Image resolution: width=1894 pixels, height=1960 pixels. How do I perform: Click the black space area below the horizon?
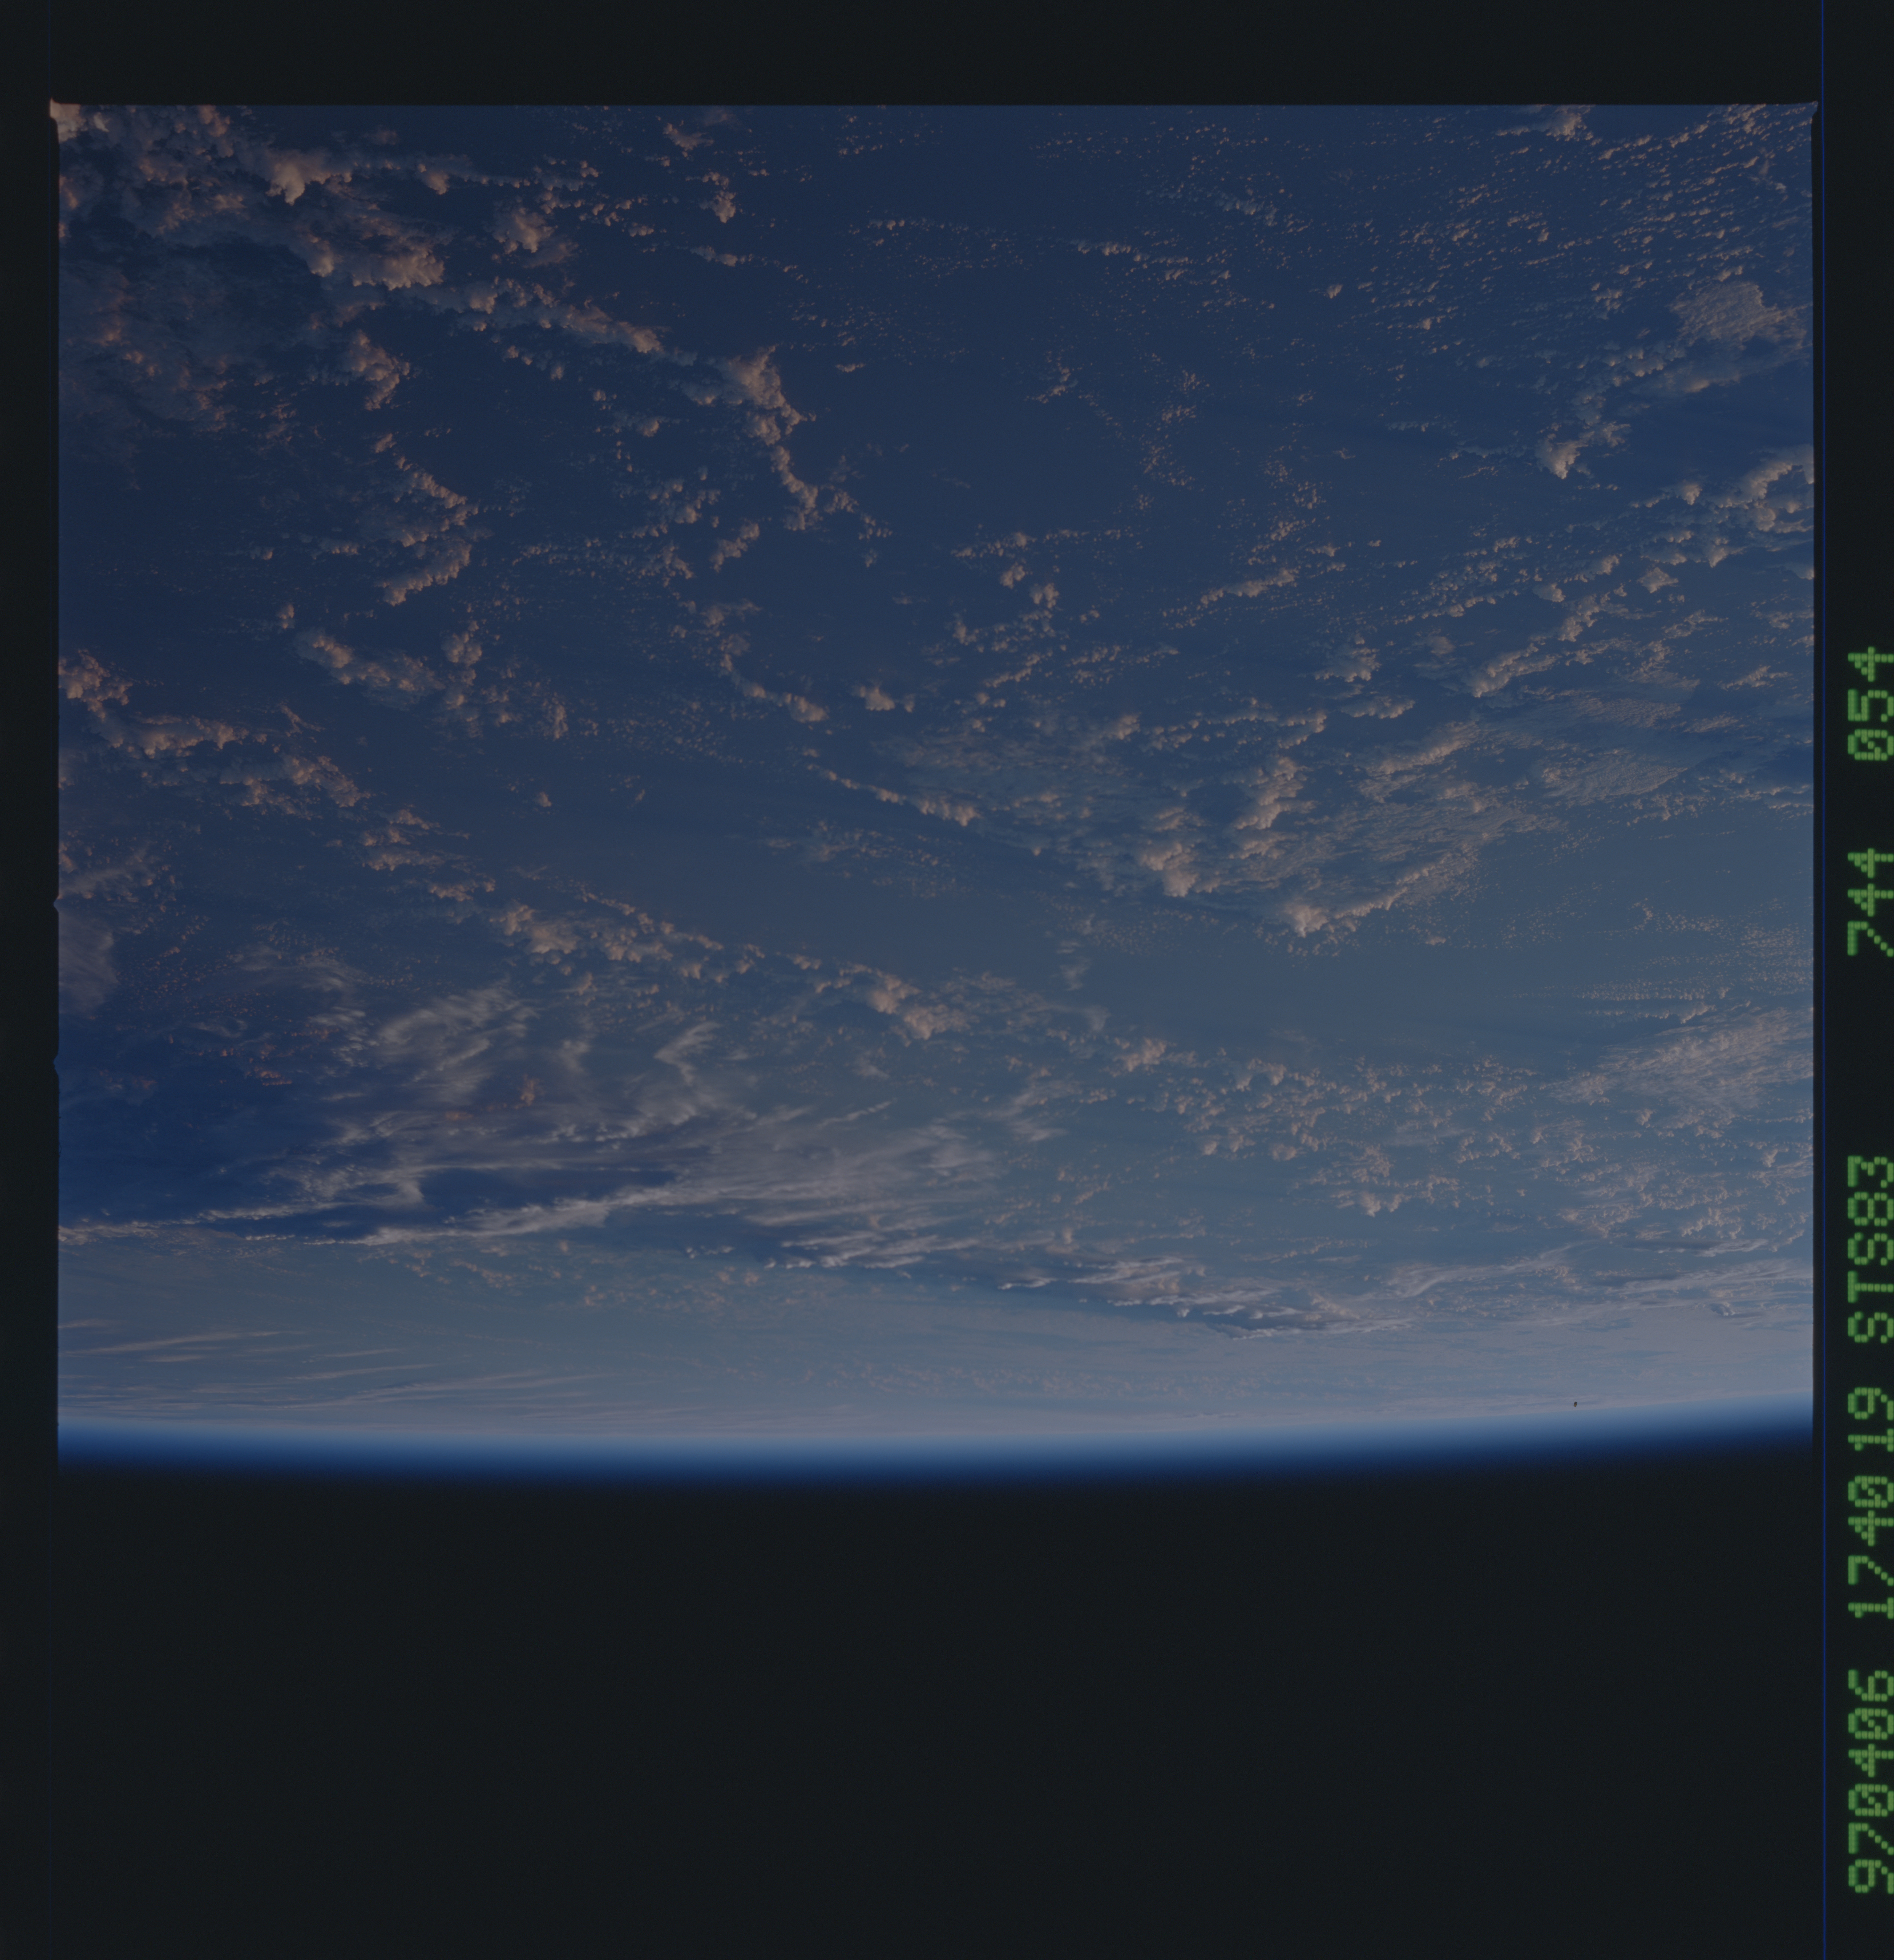900,1700
